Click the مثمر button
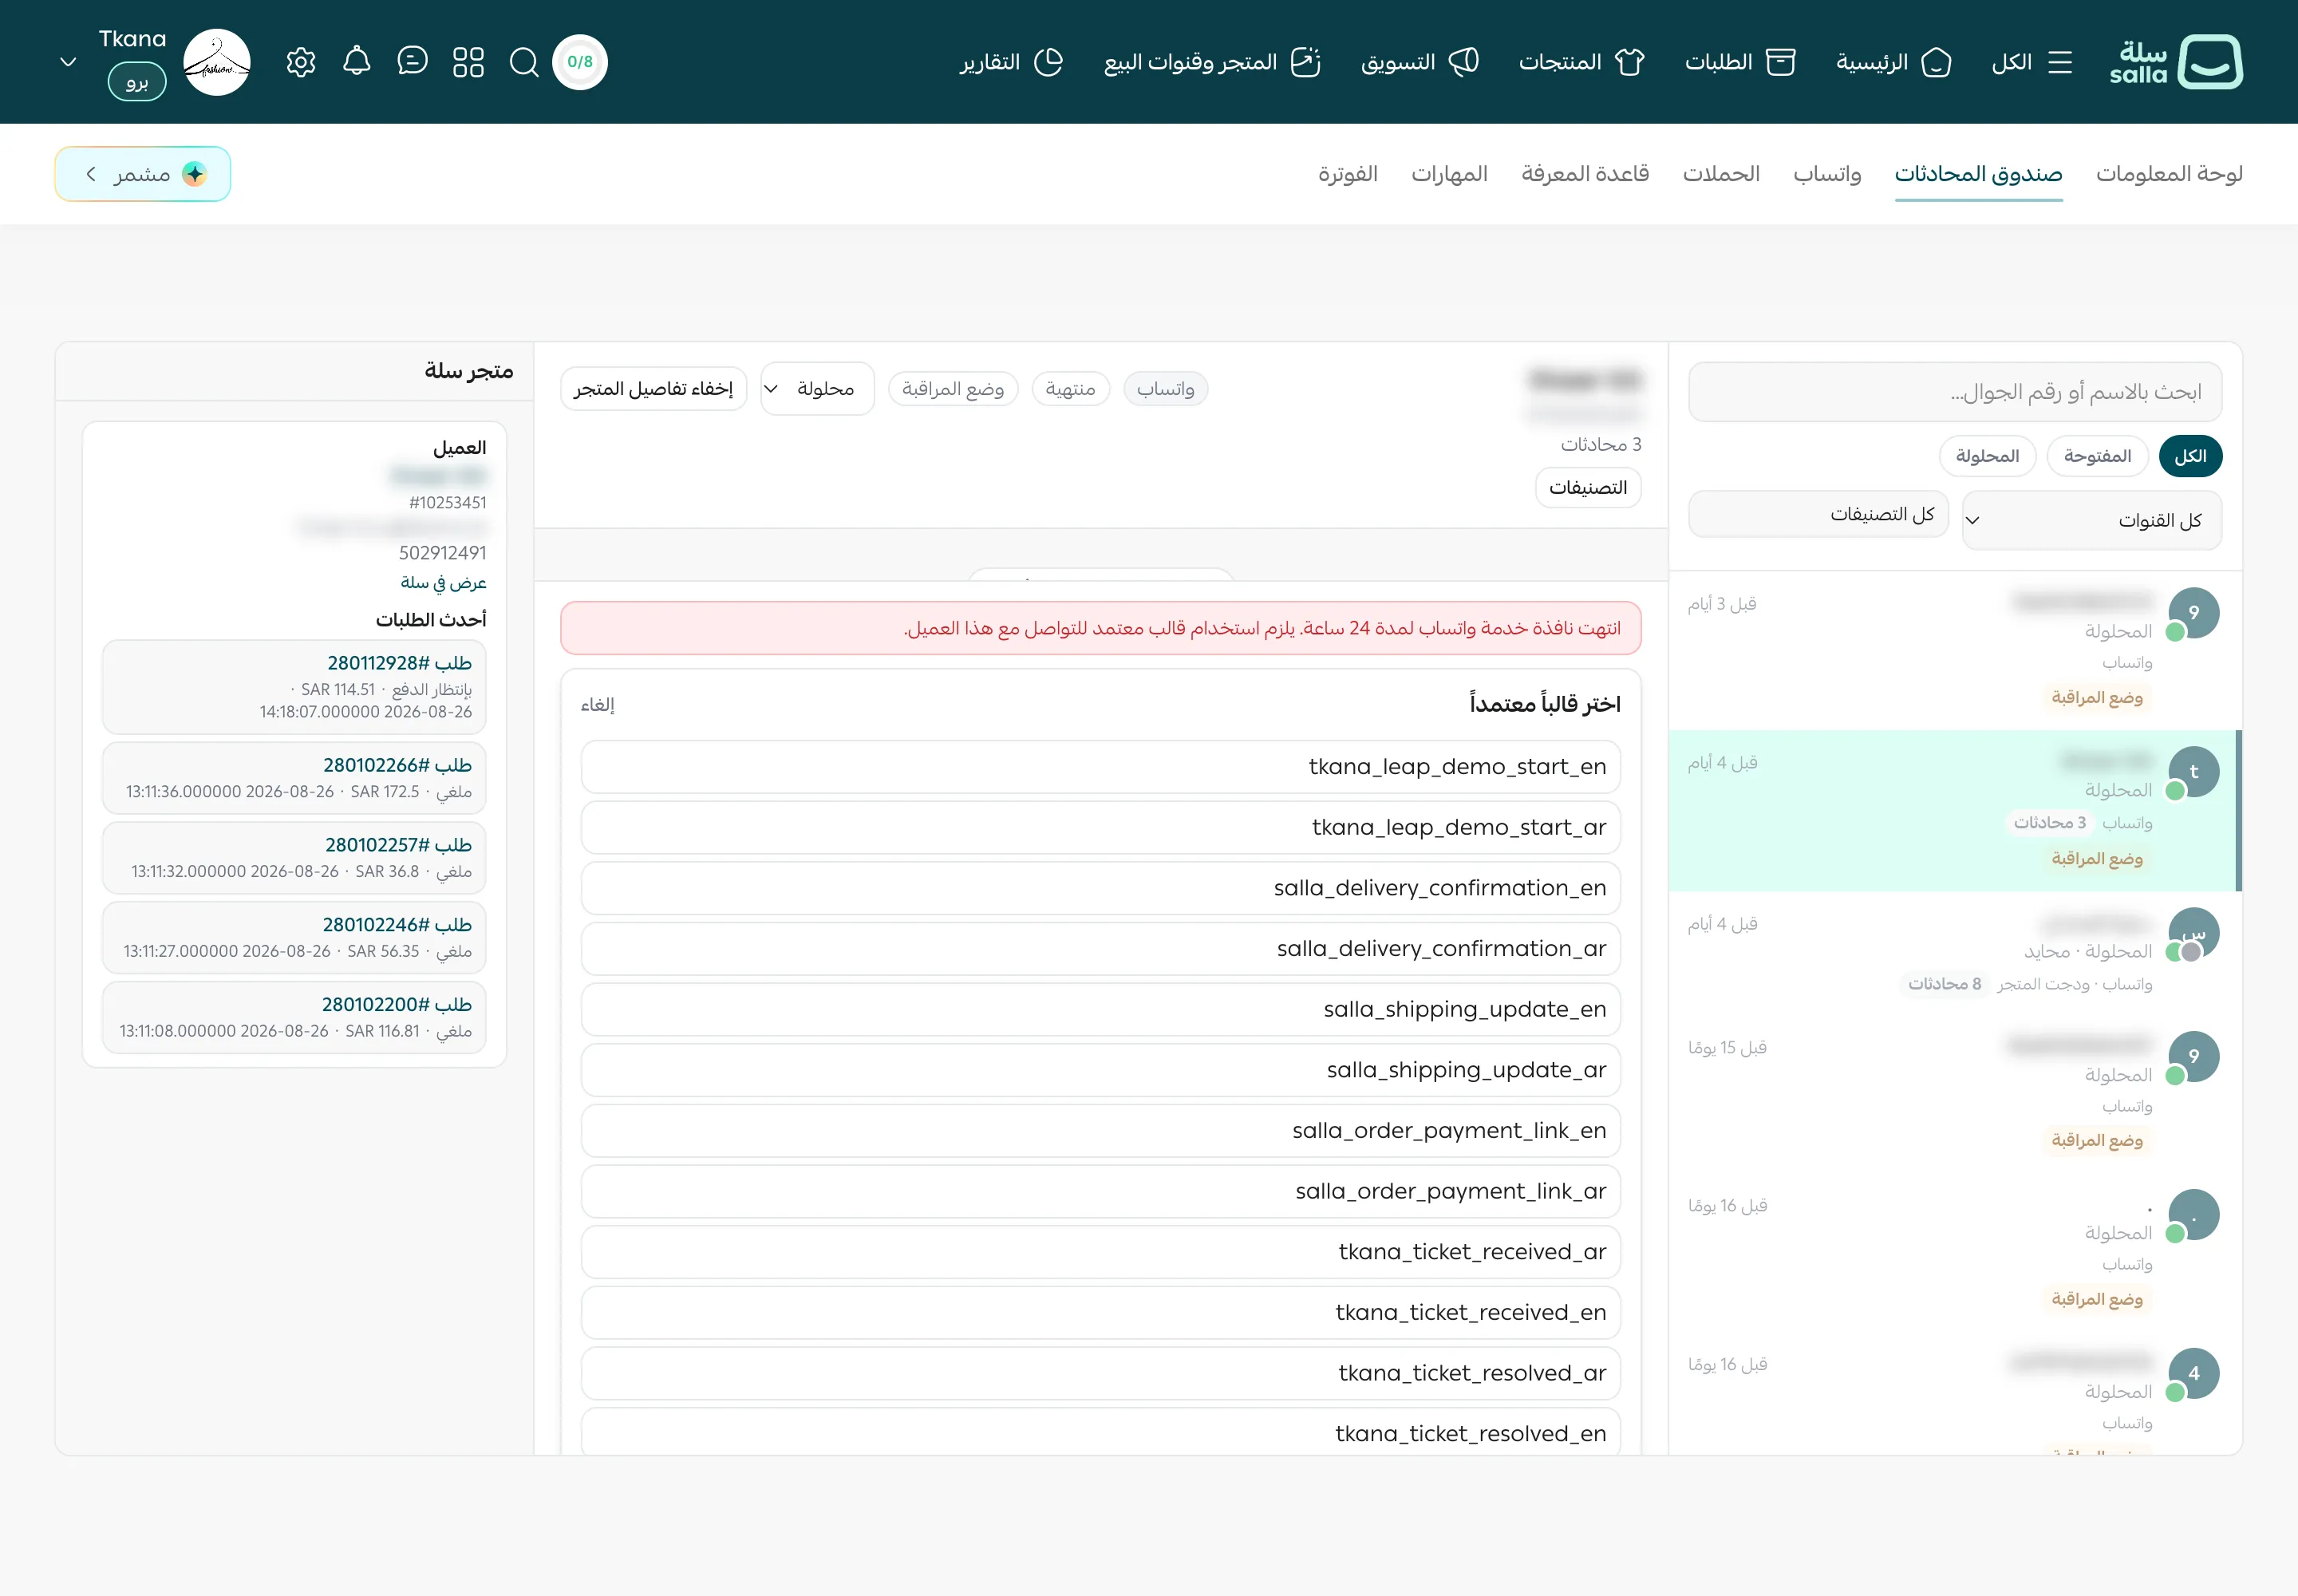This screenshot has height=1596, width=2298. tap(143, 174)
